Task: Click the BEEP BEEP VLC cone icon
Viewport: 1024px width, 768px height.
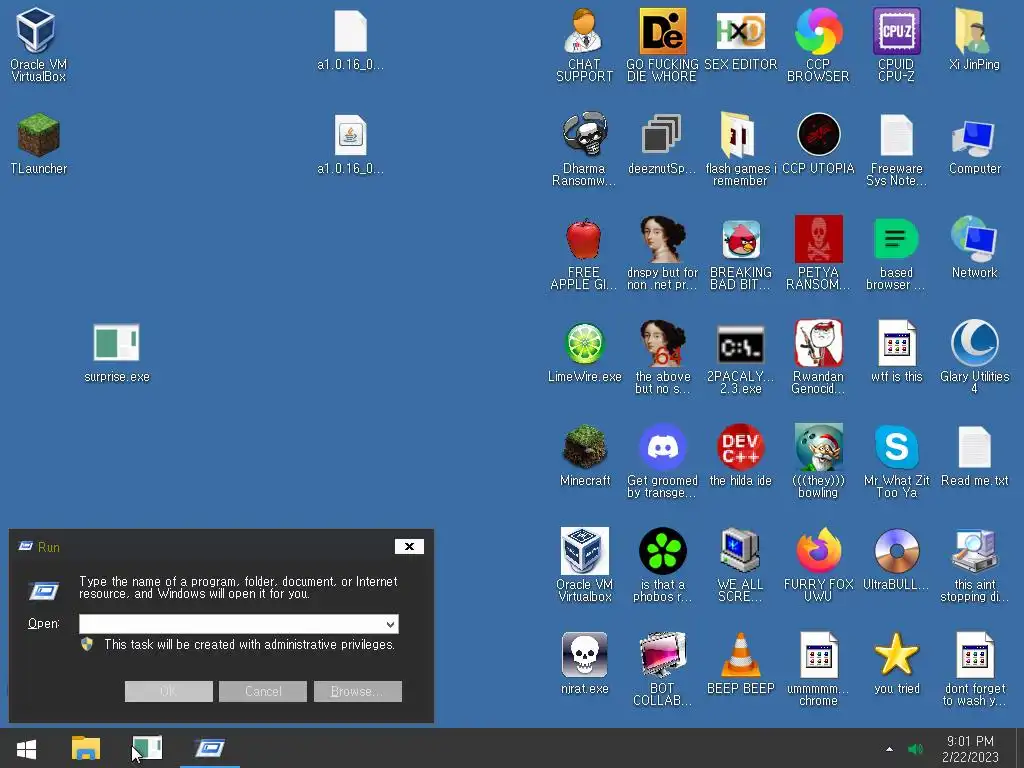Action: pyautogui.click(x=741, y=655)
